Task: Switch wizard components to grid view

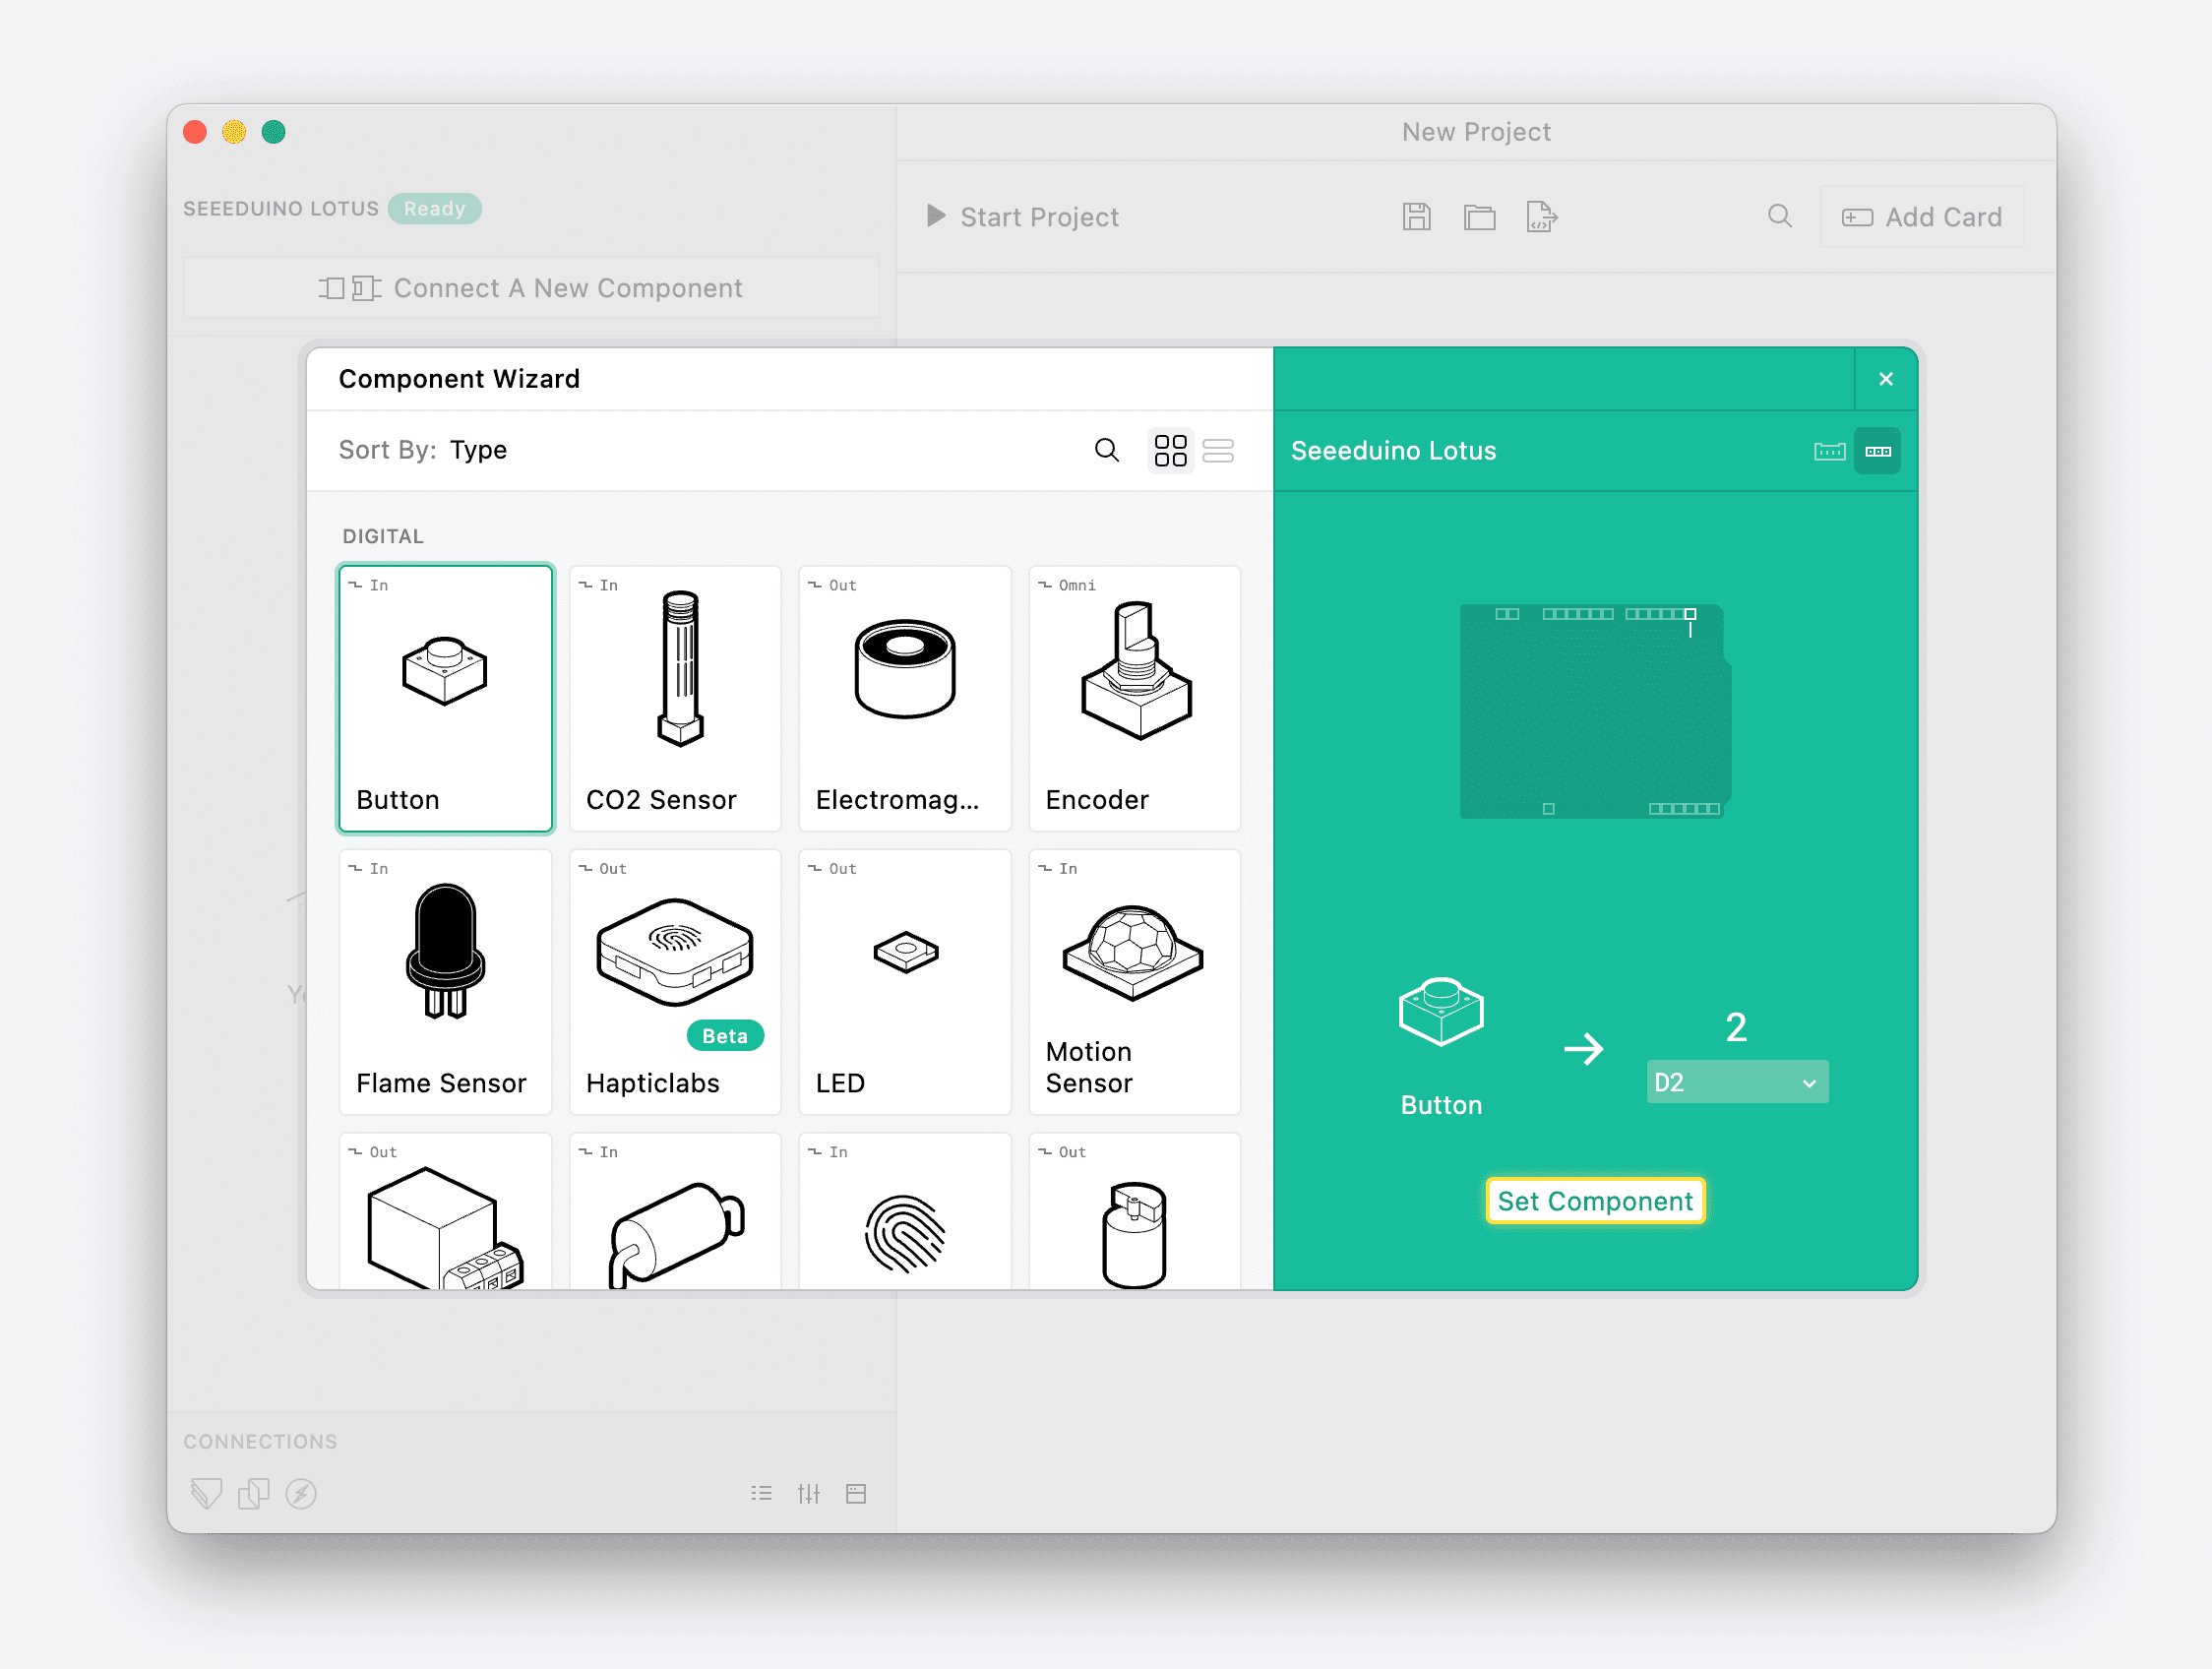Action: tap(1170, 450)
